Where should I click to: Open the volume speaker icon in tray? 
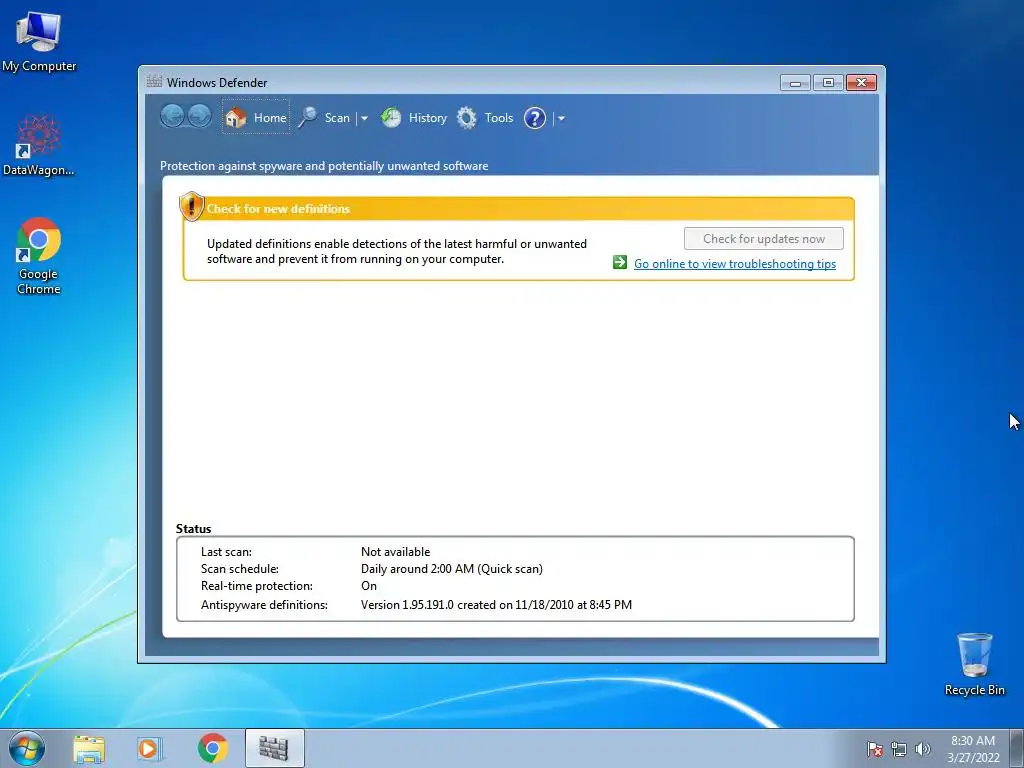923,749
